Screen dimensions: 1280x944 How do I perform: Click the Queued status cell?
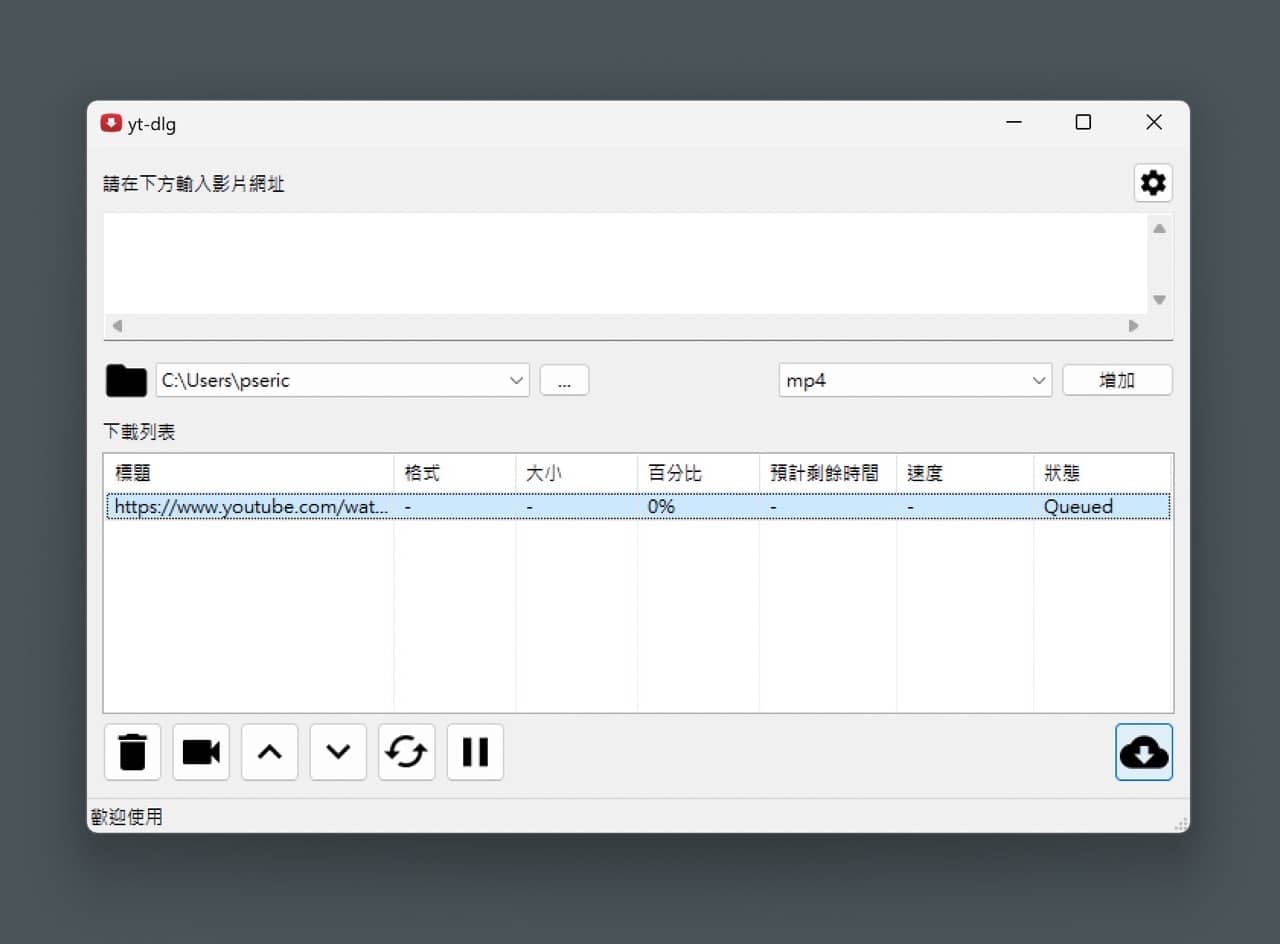pos(1078,507)
